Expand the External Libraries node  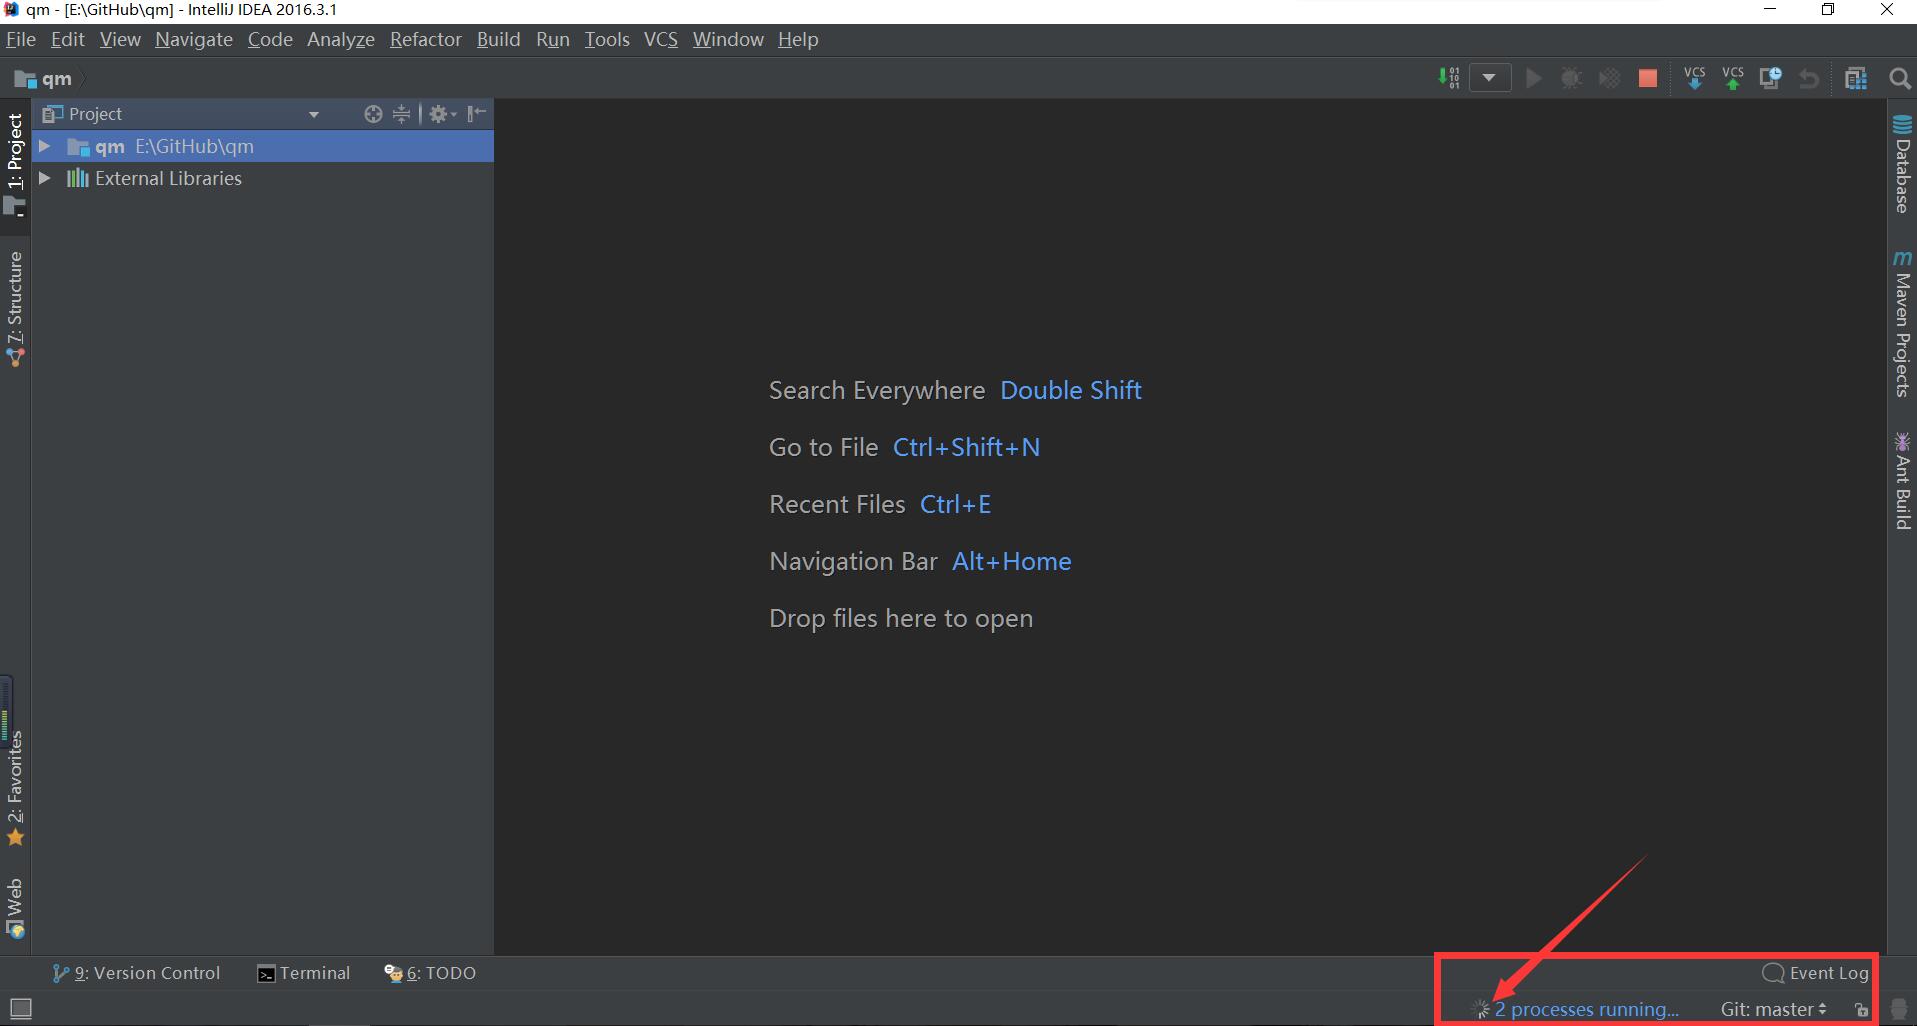tap(44, 178)
